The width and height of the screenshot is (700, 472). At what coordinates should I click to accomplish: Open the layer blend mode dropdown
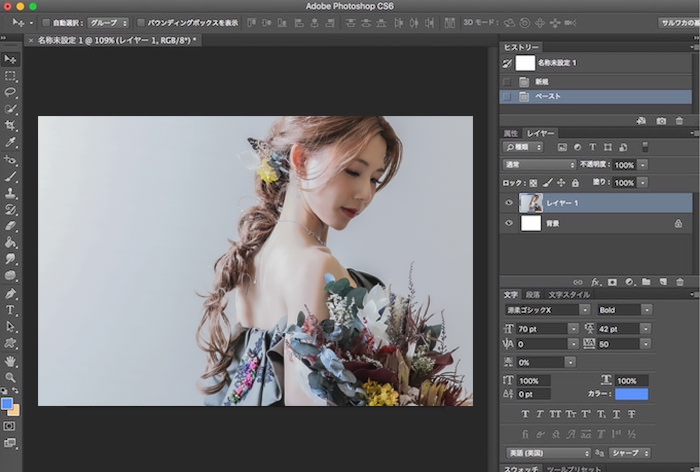click(x=539, y=165)
